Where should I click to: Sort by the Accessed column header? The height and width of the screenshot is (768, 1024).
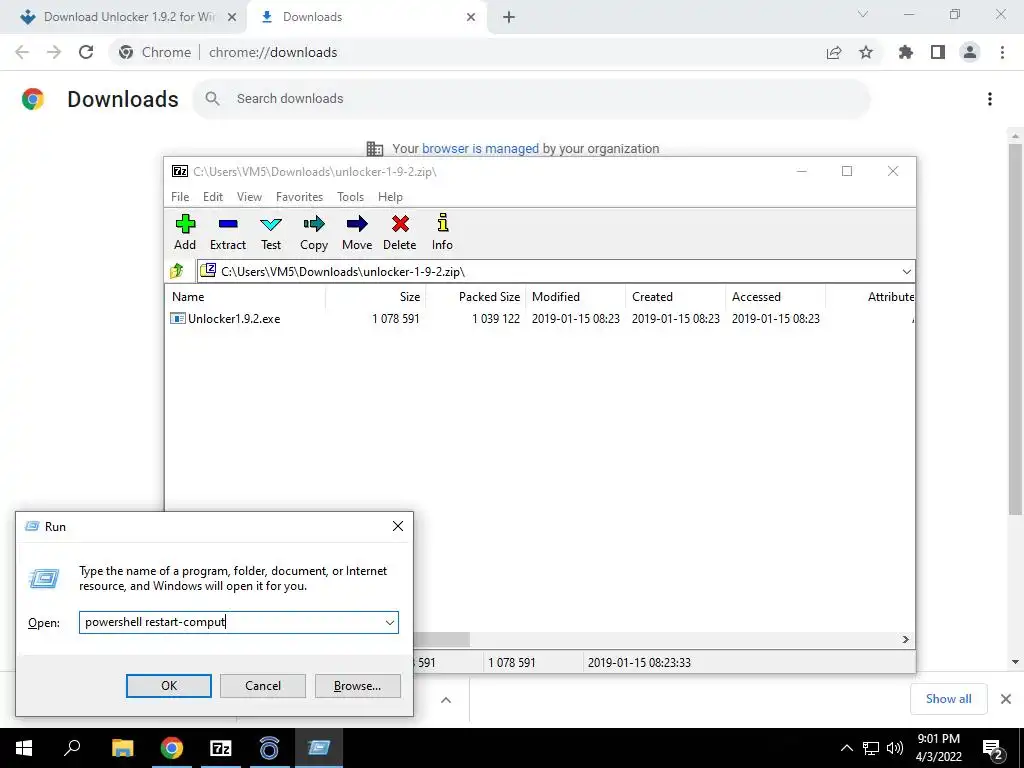pyautogui.click(x=776, y=296)
